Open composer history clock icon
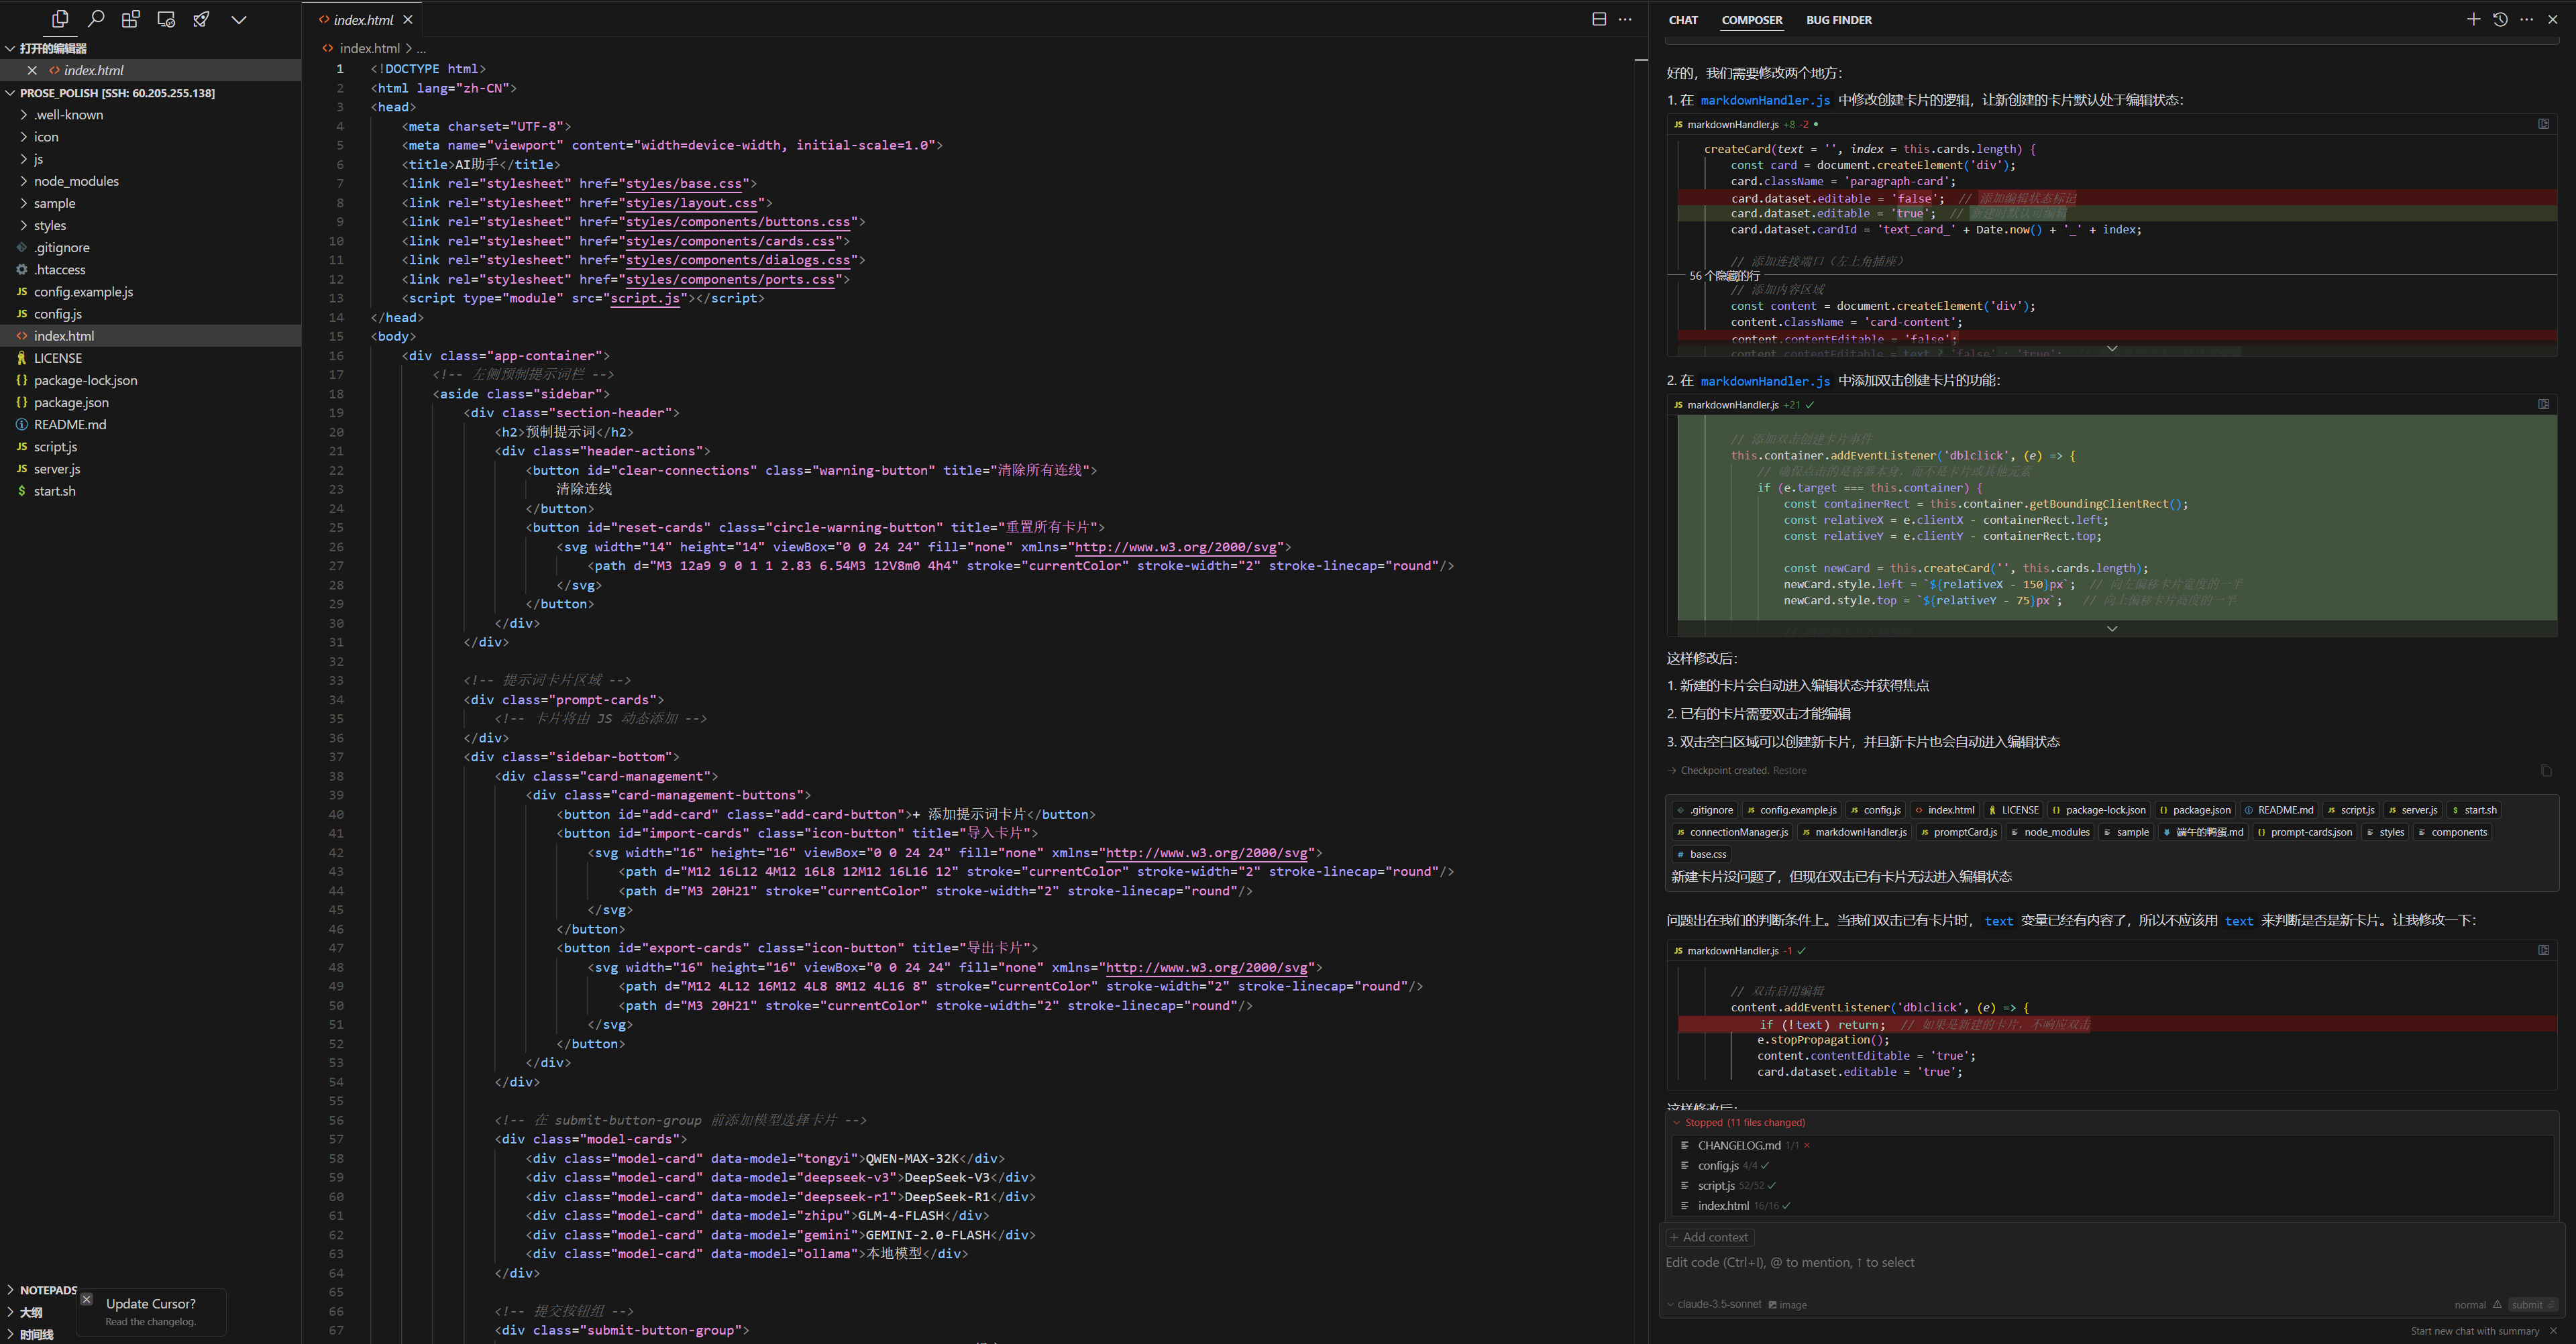The width and height of the screenshot is (2576, 1344). coord(2500,19)
